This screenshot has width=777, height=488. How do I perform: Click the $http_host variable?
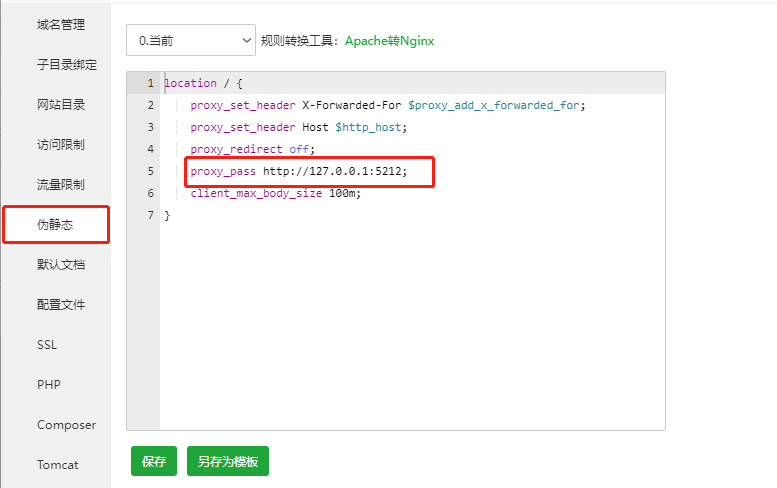pos(368,127)
